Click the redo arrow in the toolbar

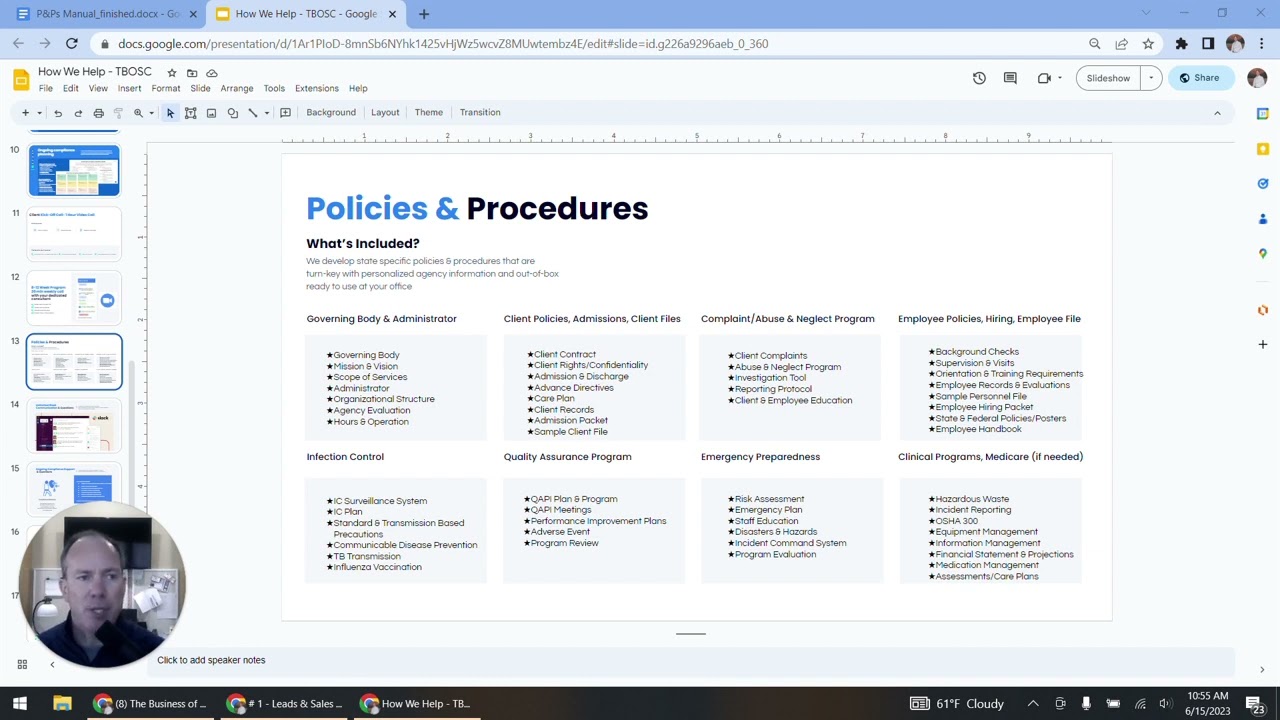[x=78, y=113]
